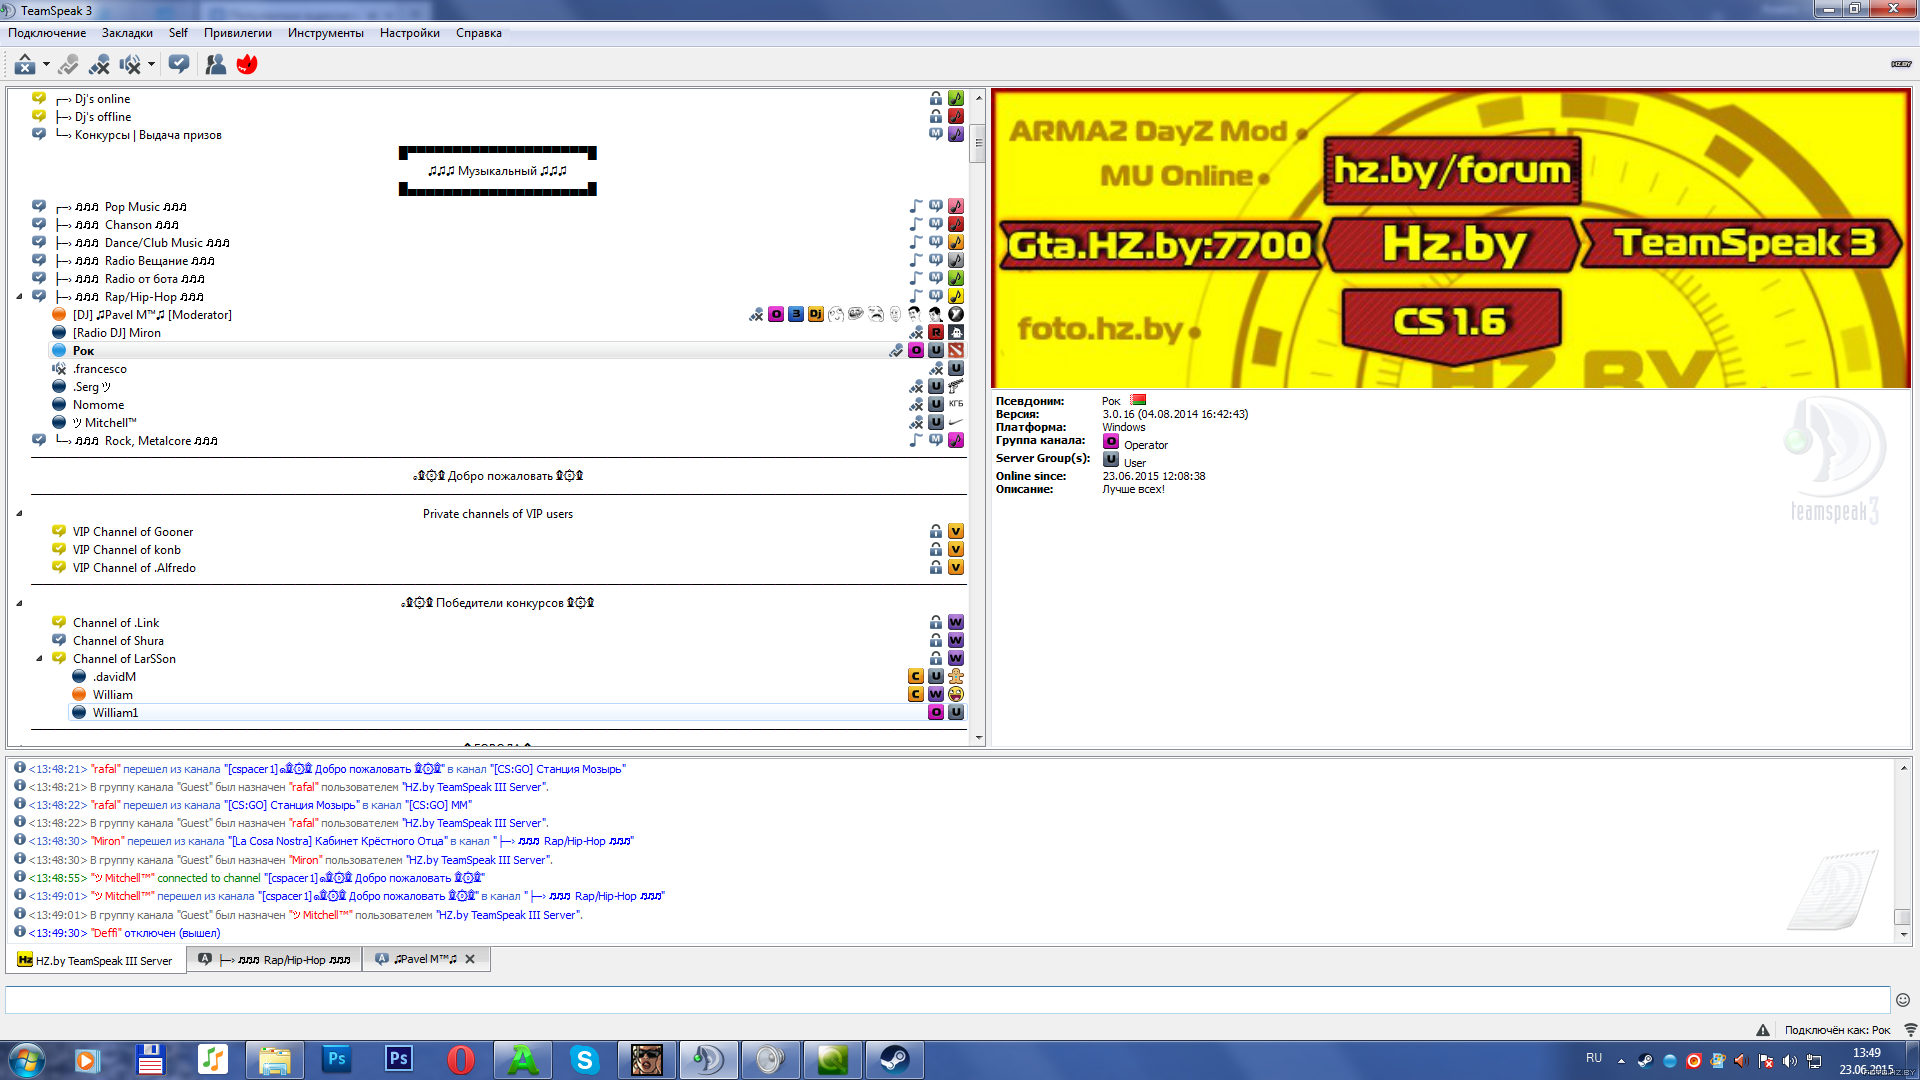Click the lock icon on Dj's online row
The image size is (1920, 1080).
coord(936,99)
